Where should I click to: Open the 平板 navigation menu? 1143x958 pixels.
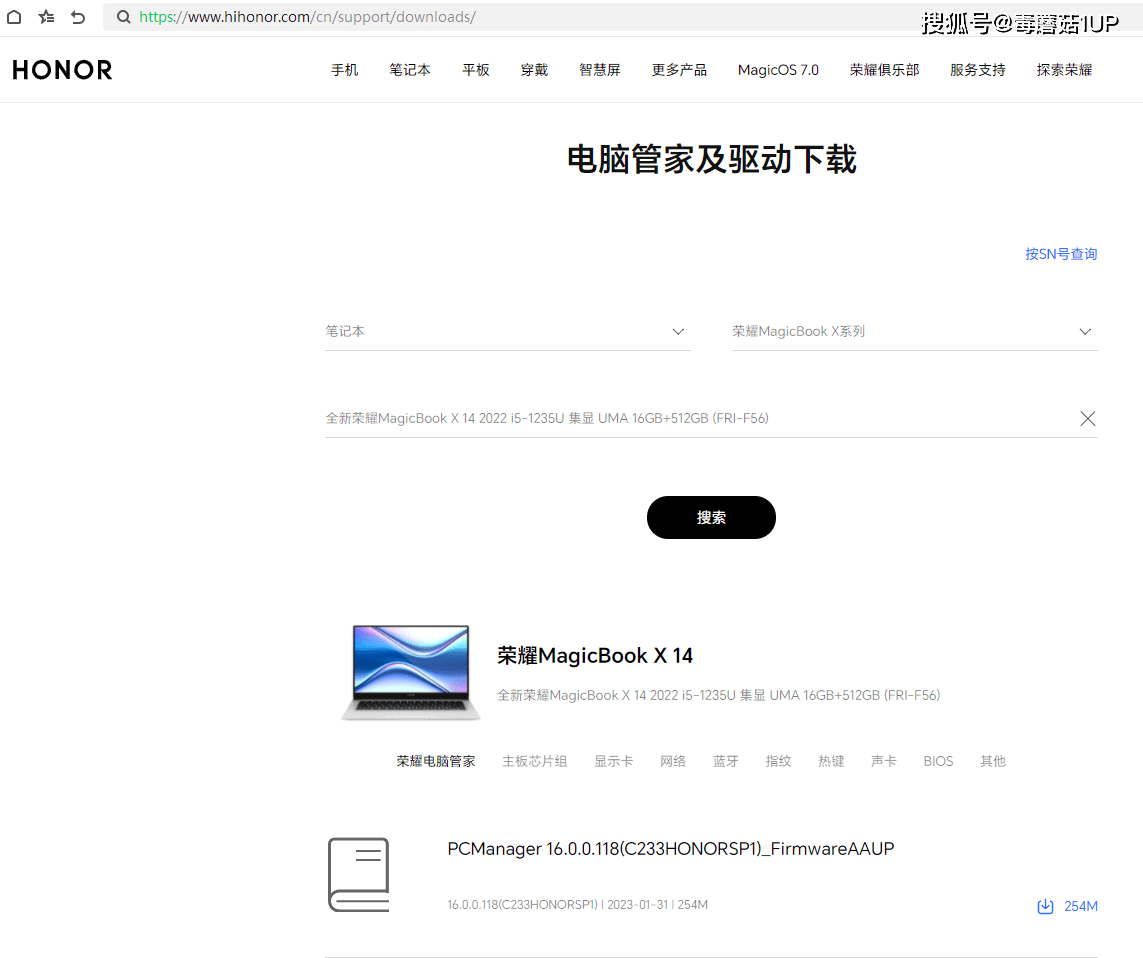(476, 70)
